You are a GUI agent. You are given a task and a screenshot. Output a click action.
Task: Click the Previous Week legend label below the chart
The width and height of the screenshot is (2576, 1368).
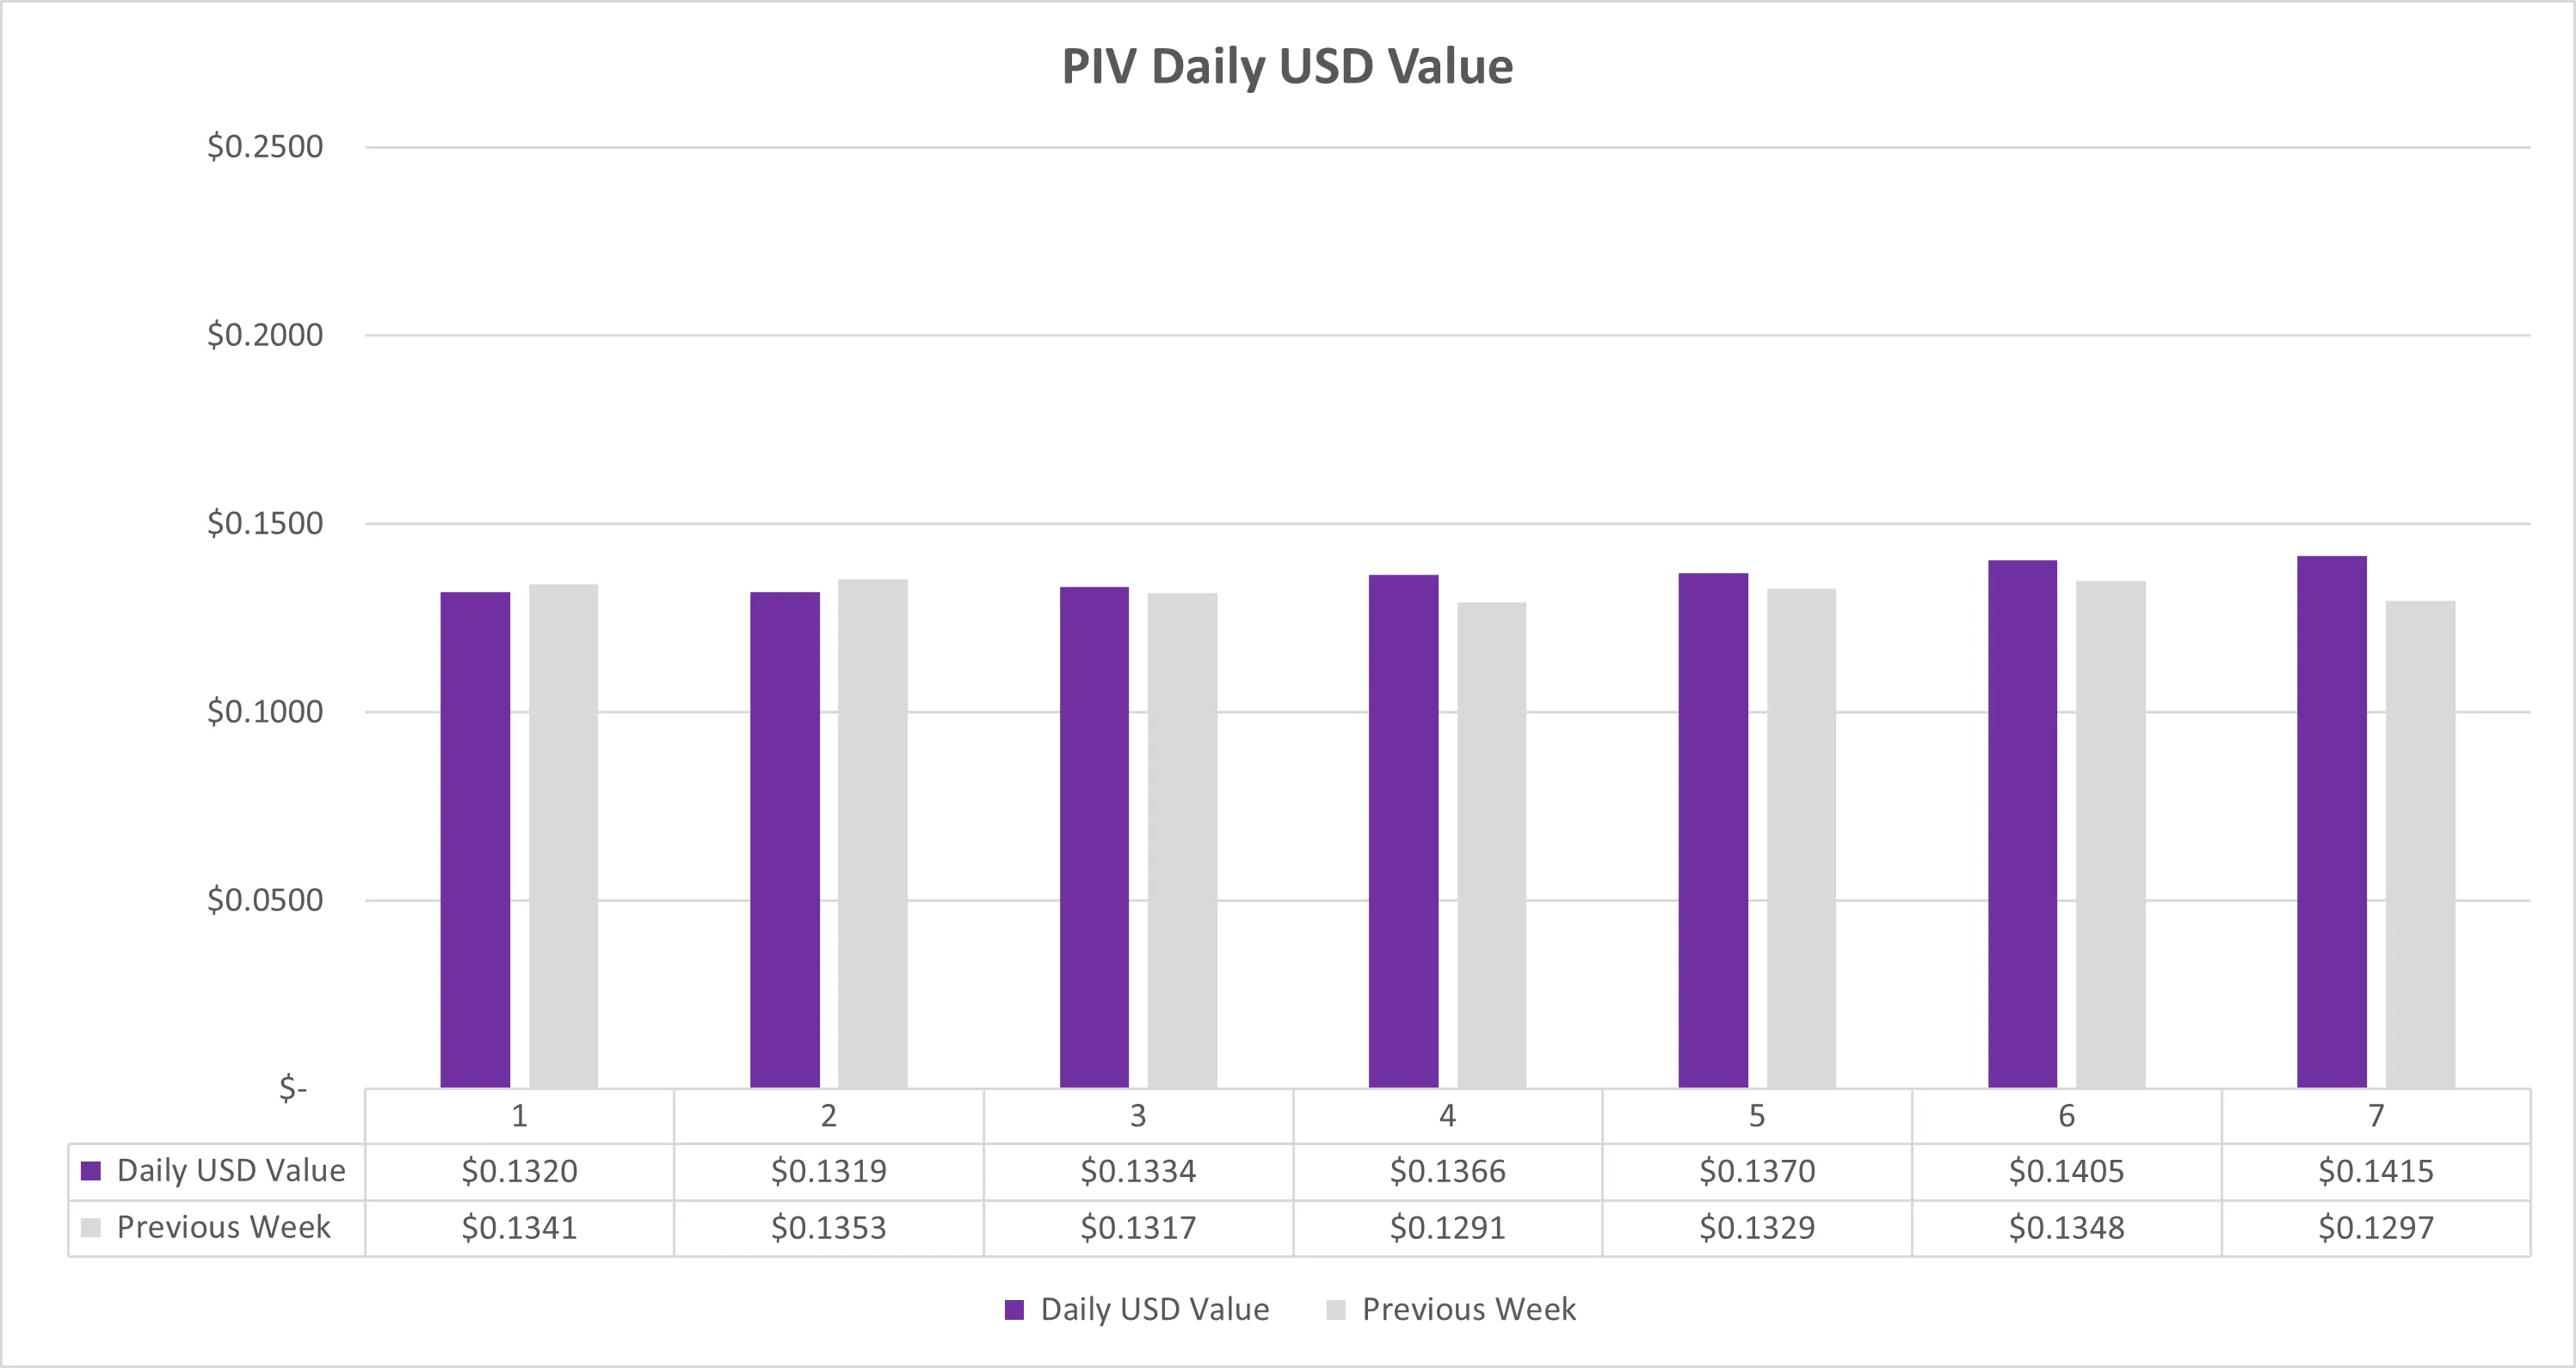click(1469, 1309)
